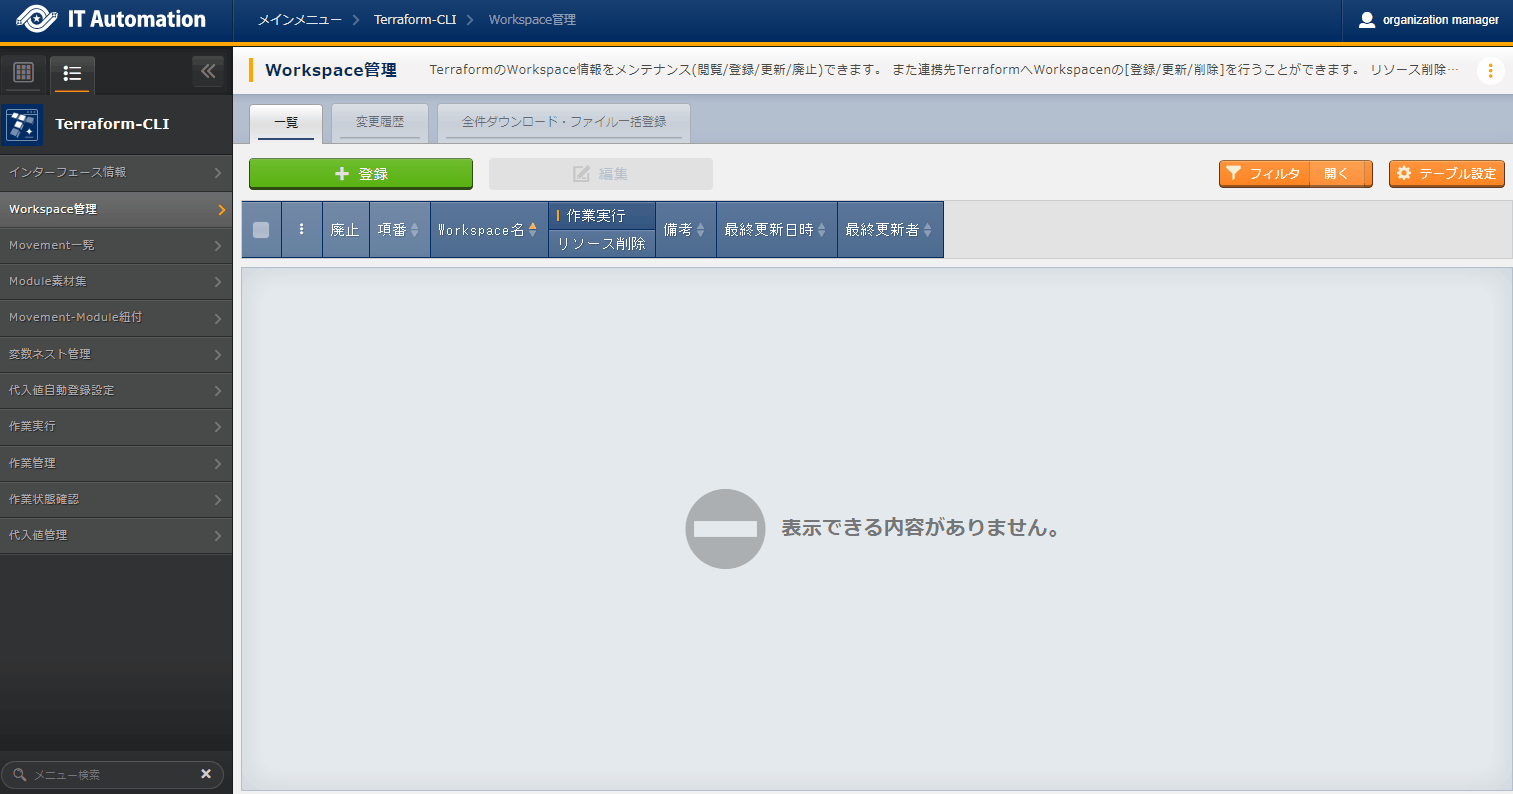Click the green 登録 button

pyautogui.click(x=360, y=174)
